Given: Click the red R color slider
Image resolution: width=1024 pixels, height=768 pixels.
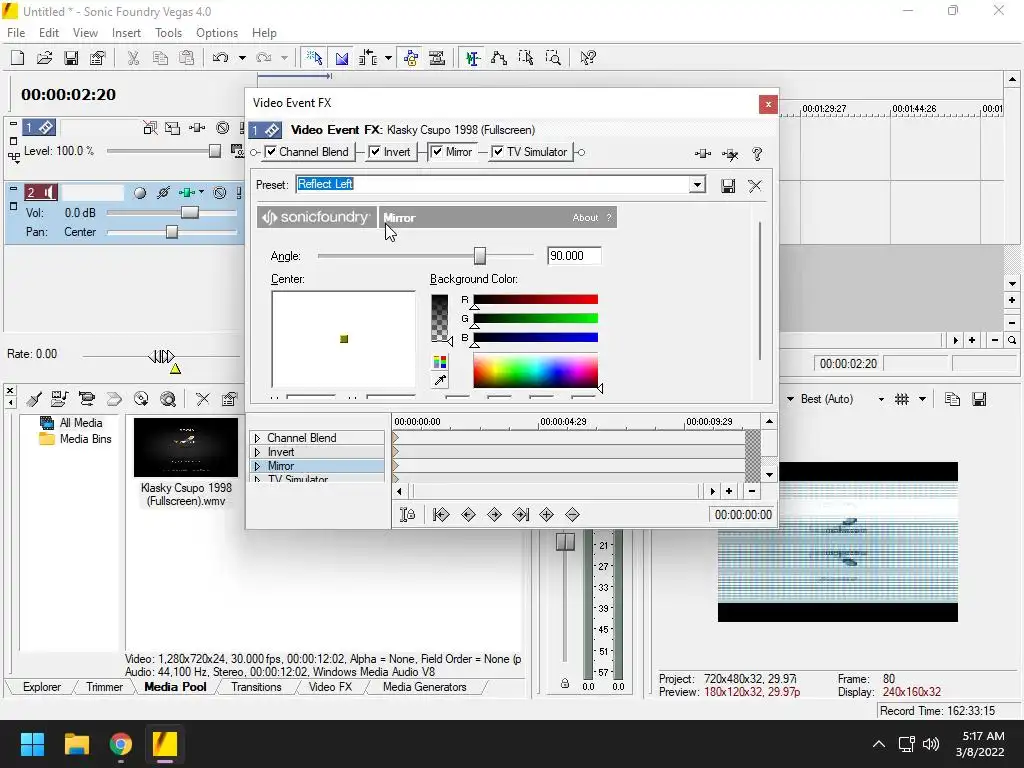Looking at the screenshot, I should click(x=536, y=300).
